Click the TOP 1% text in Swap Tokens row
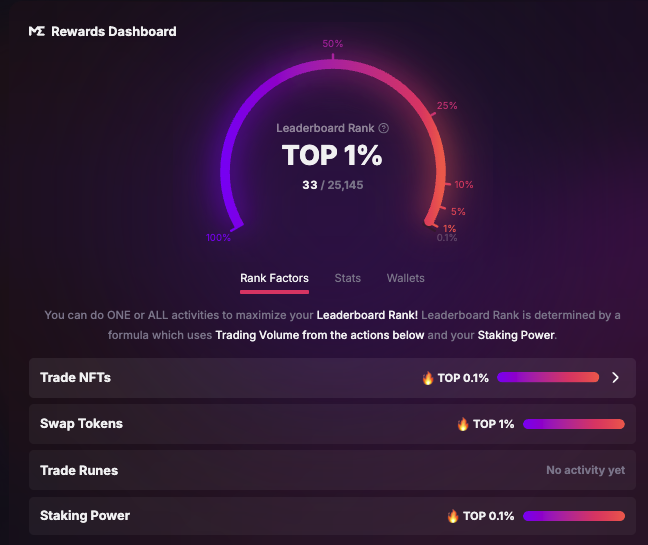This screenshot has height=545, width=648. click(493, 424)
